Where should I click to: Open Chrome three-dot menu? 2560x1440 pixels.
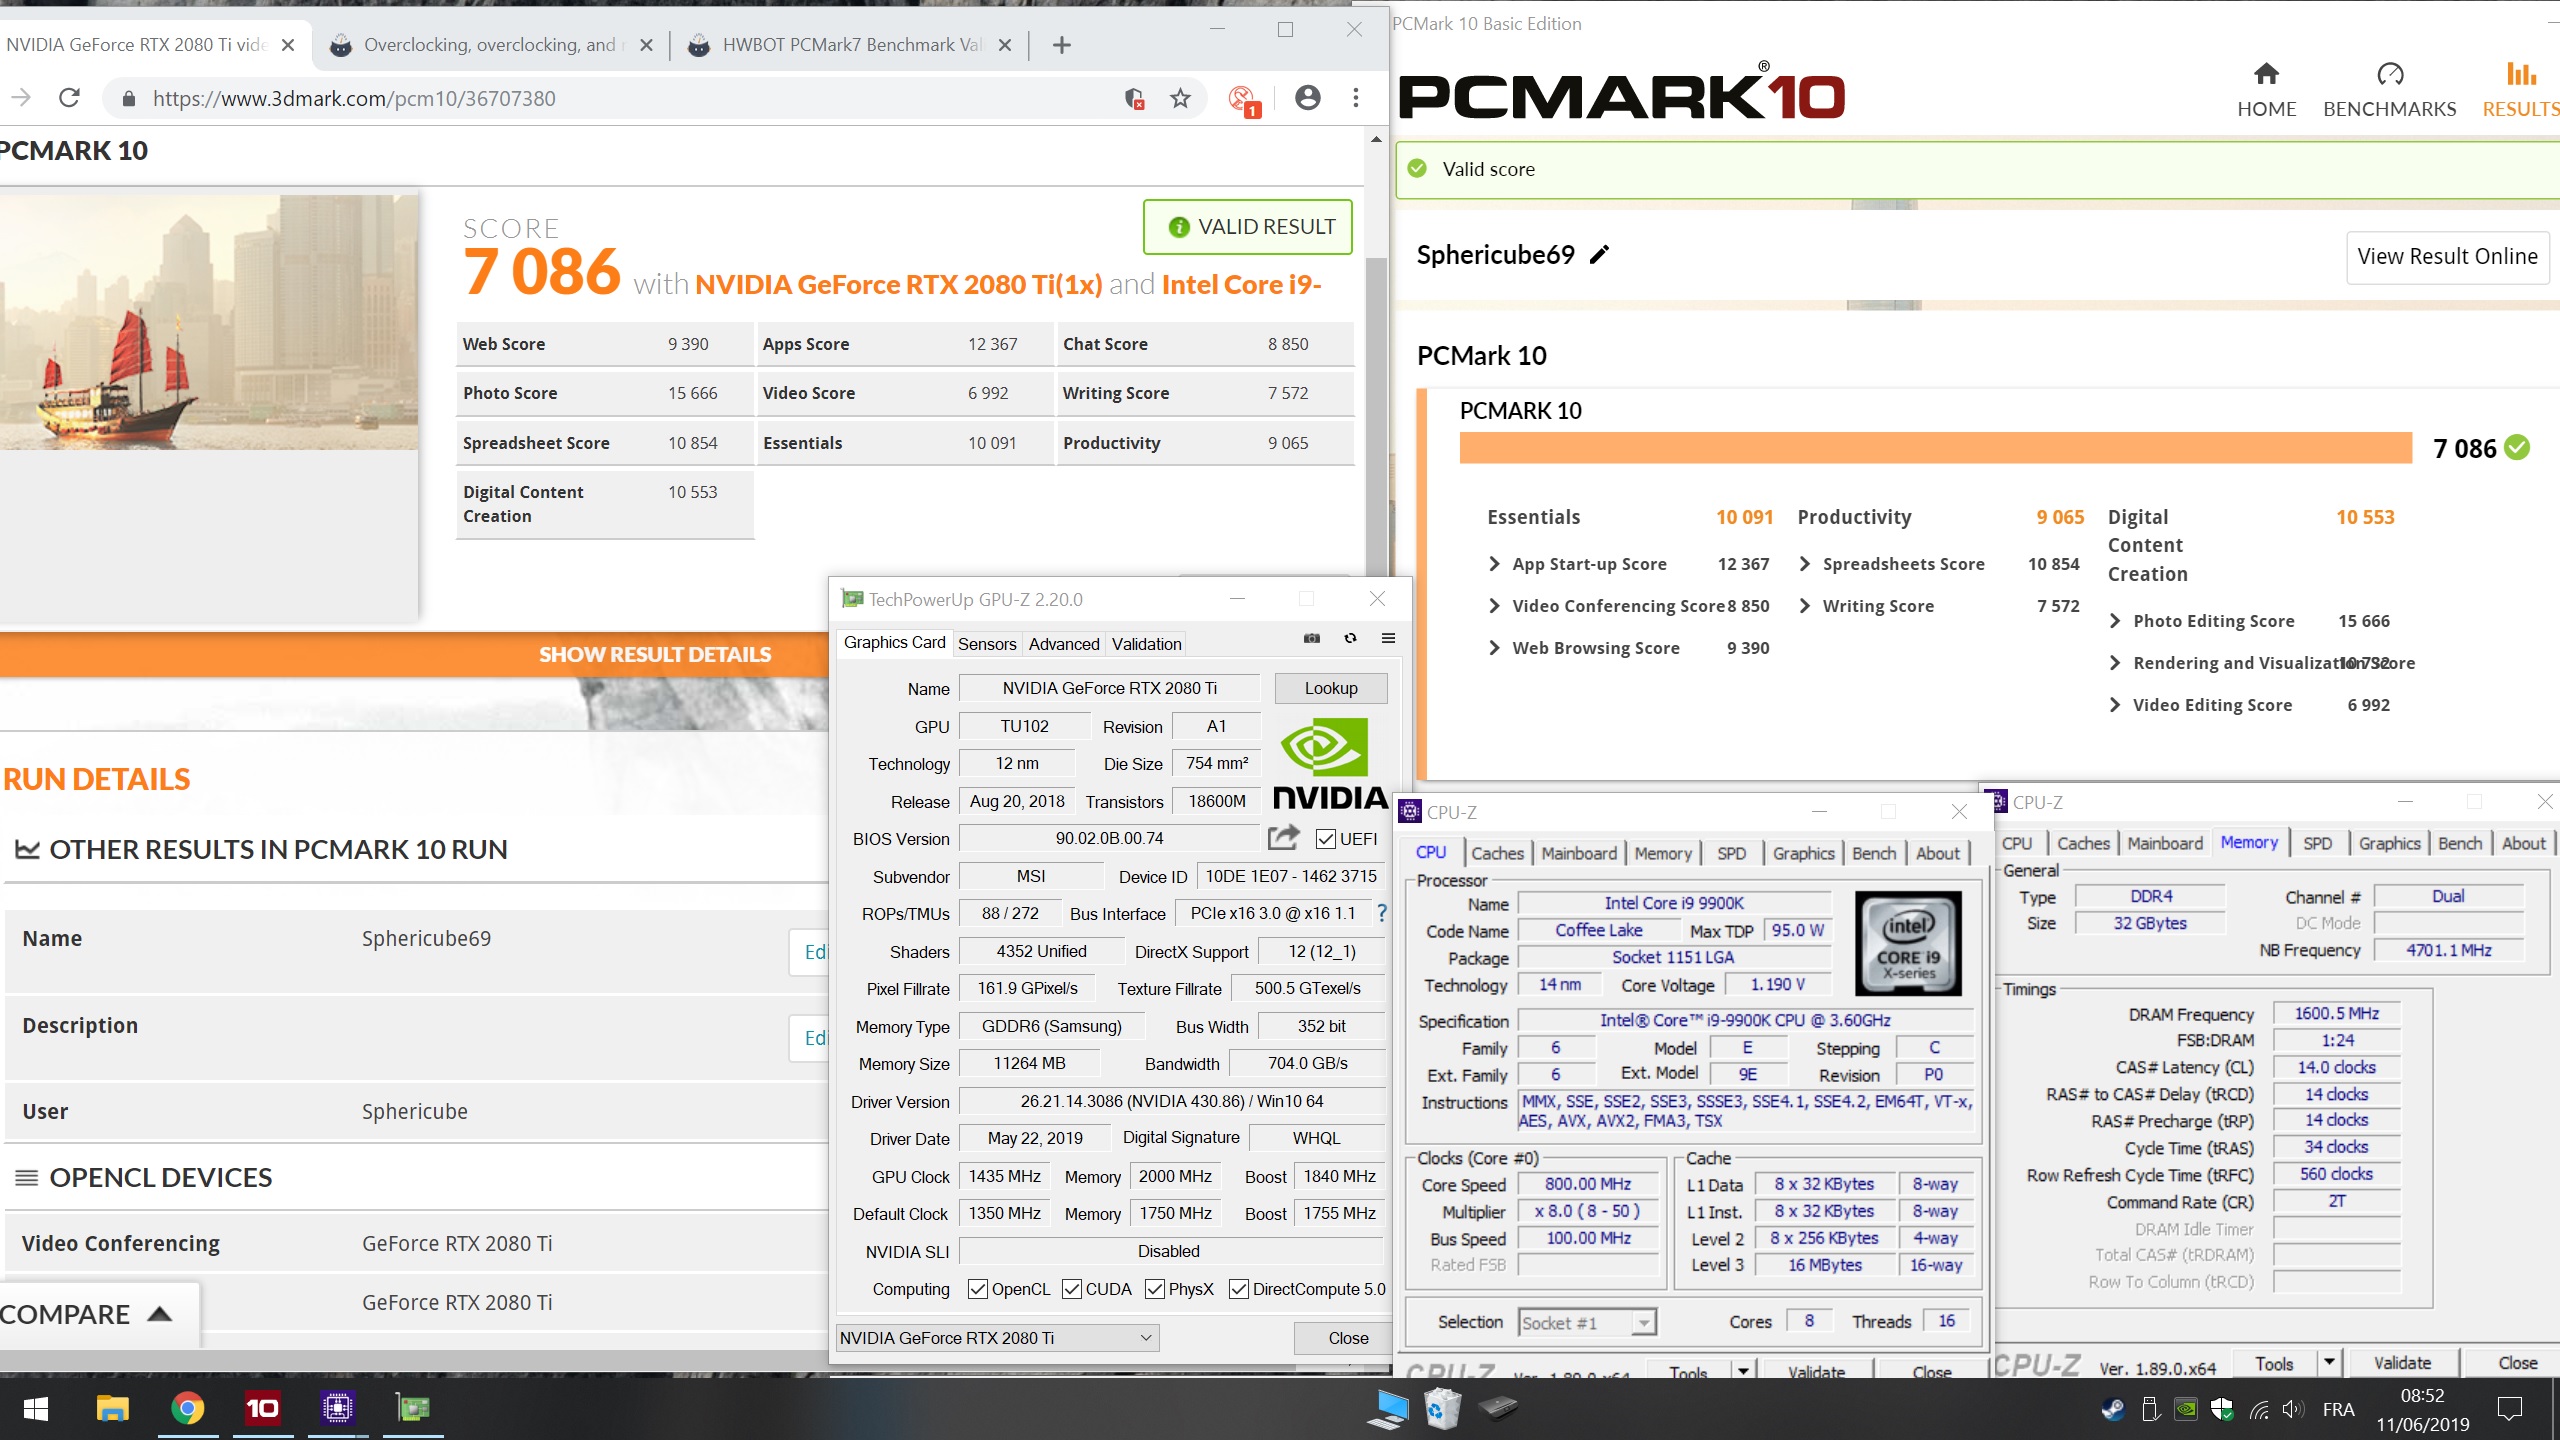click(x=1356, y=98)
